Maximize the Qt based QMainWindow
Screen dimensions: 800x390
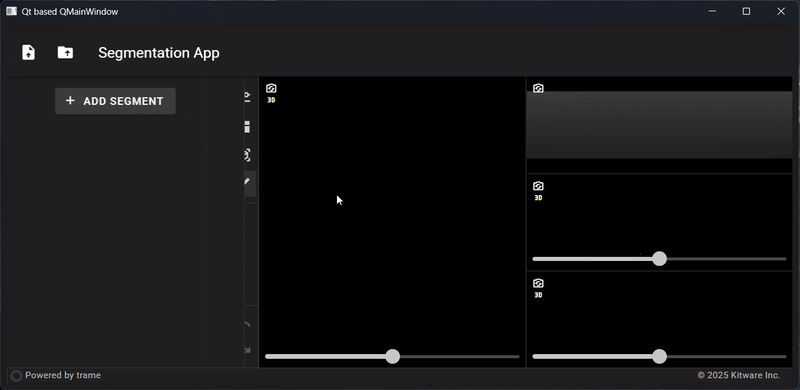746,11
